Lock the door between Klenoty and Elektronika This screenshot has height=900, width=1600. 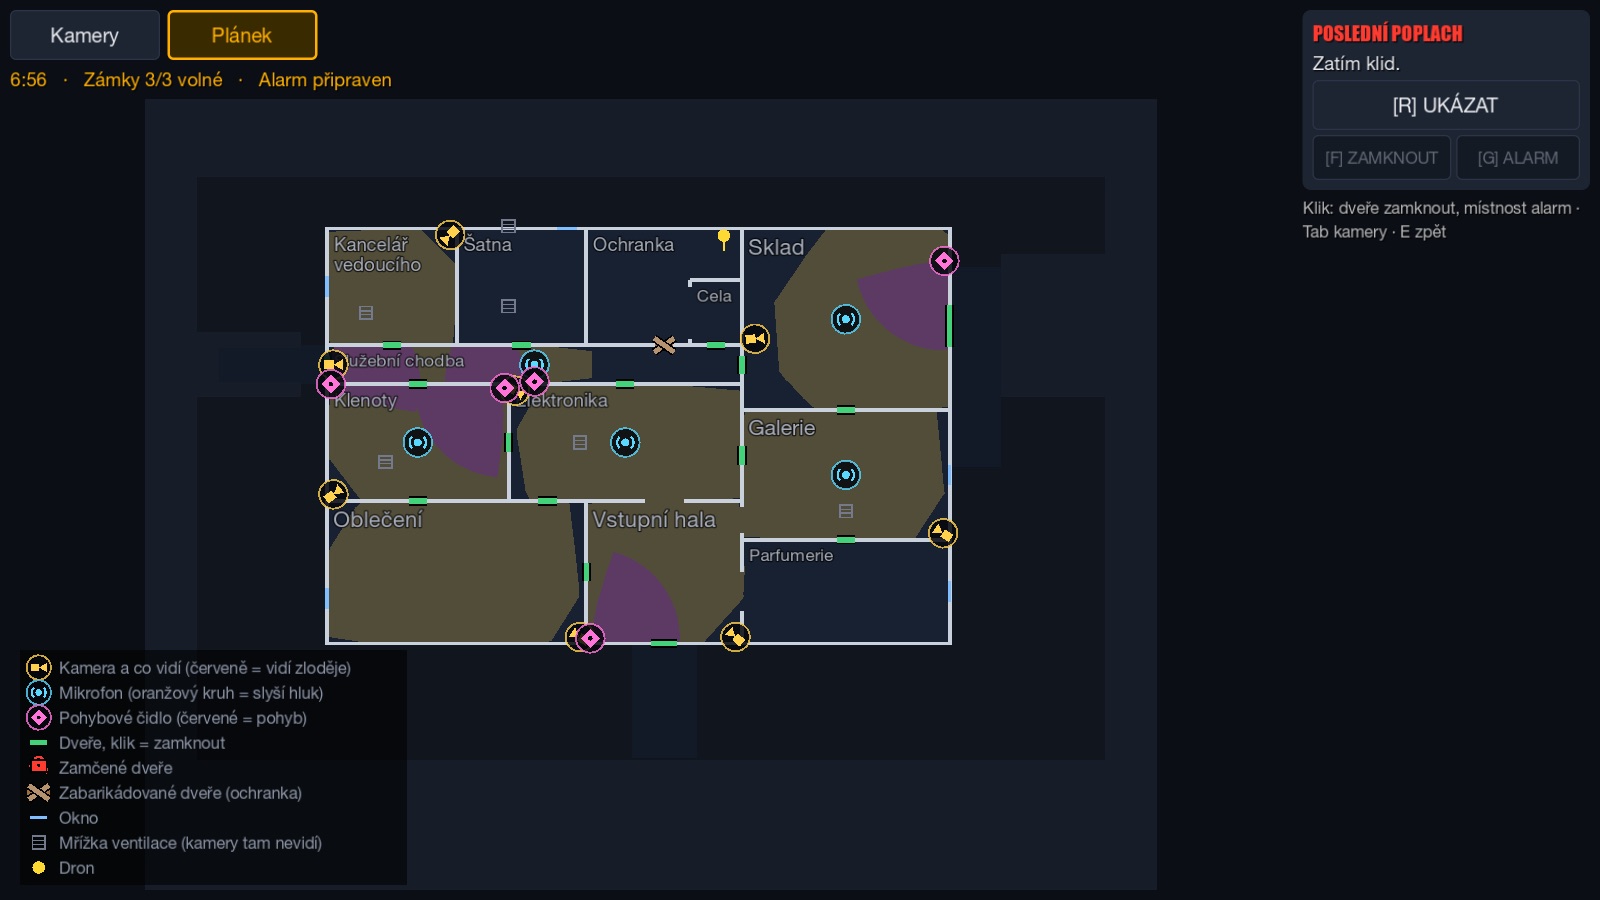[x=508, y=442]
